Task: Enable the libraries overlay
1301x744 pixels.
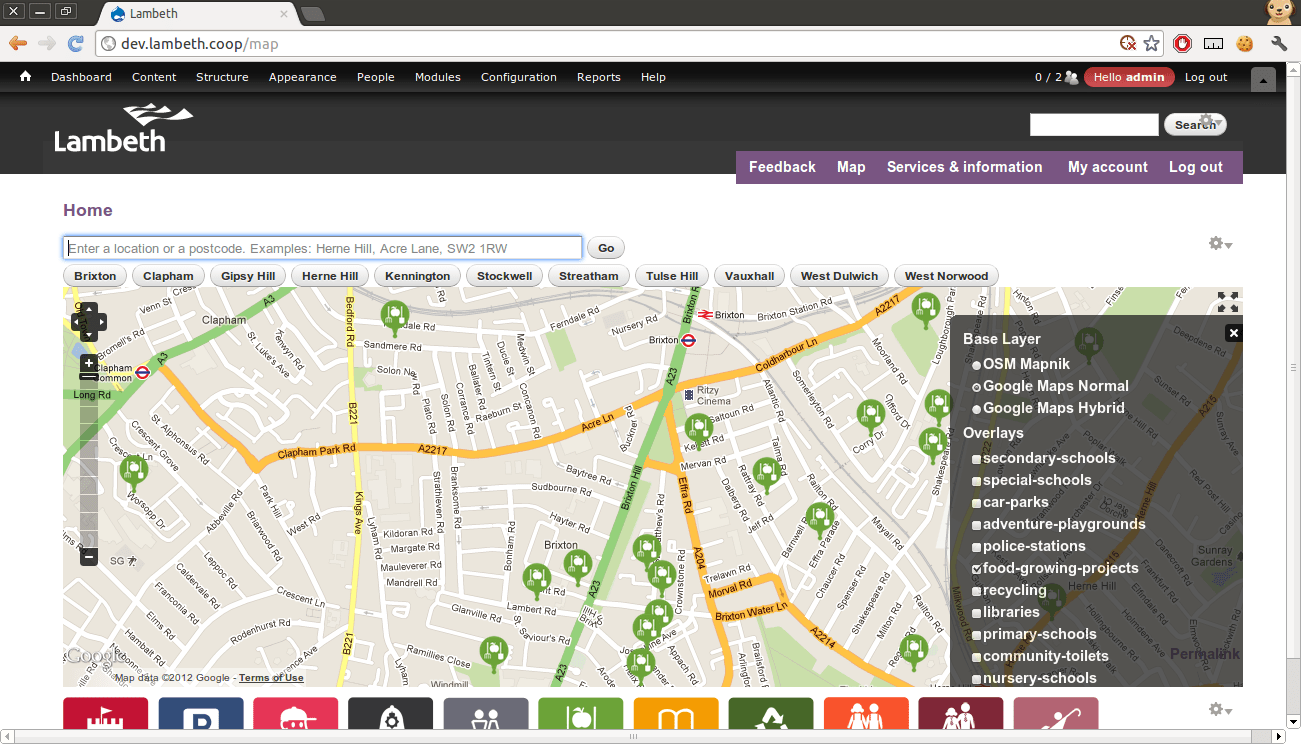Action: point(977,613)
